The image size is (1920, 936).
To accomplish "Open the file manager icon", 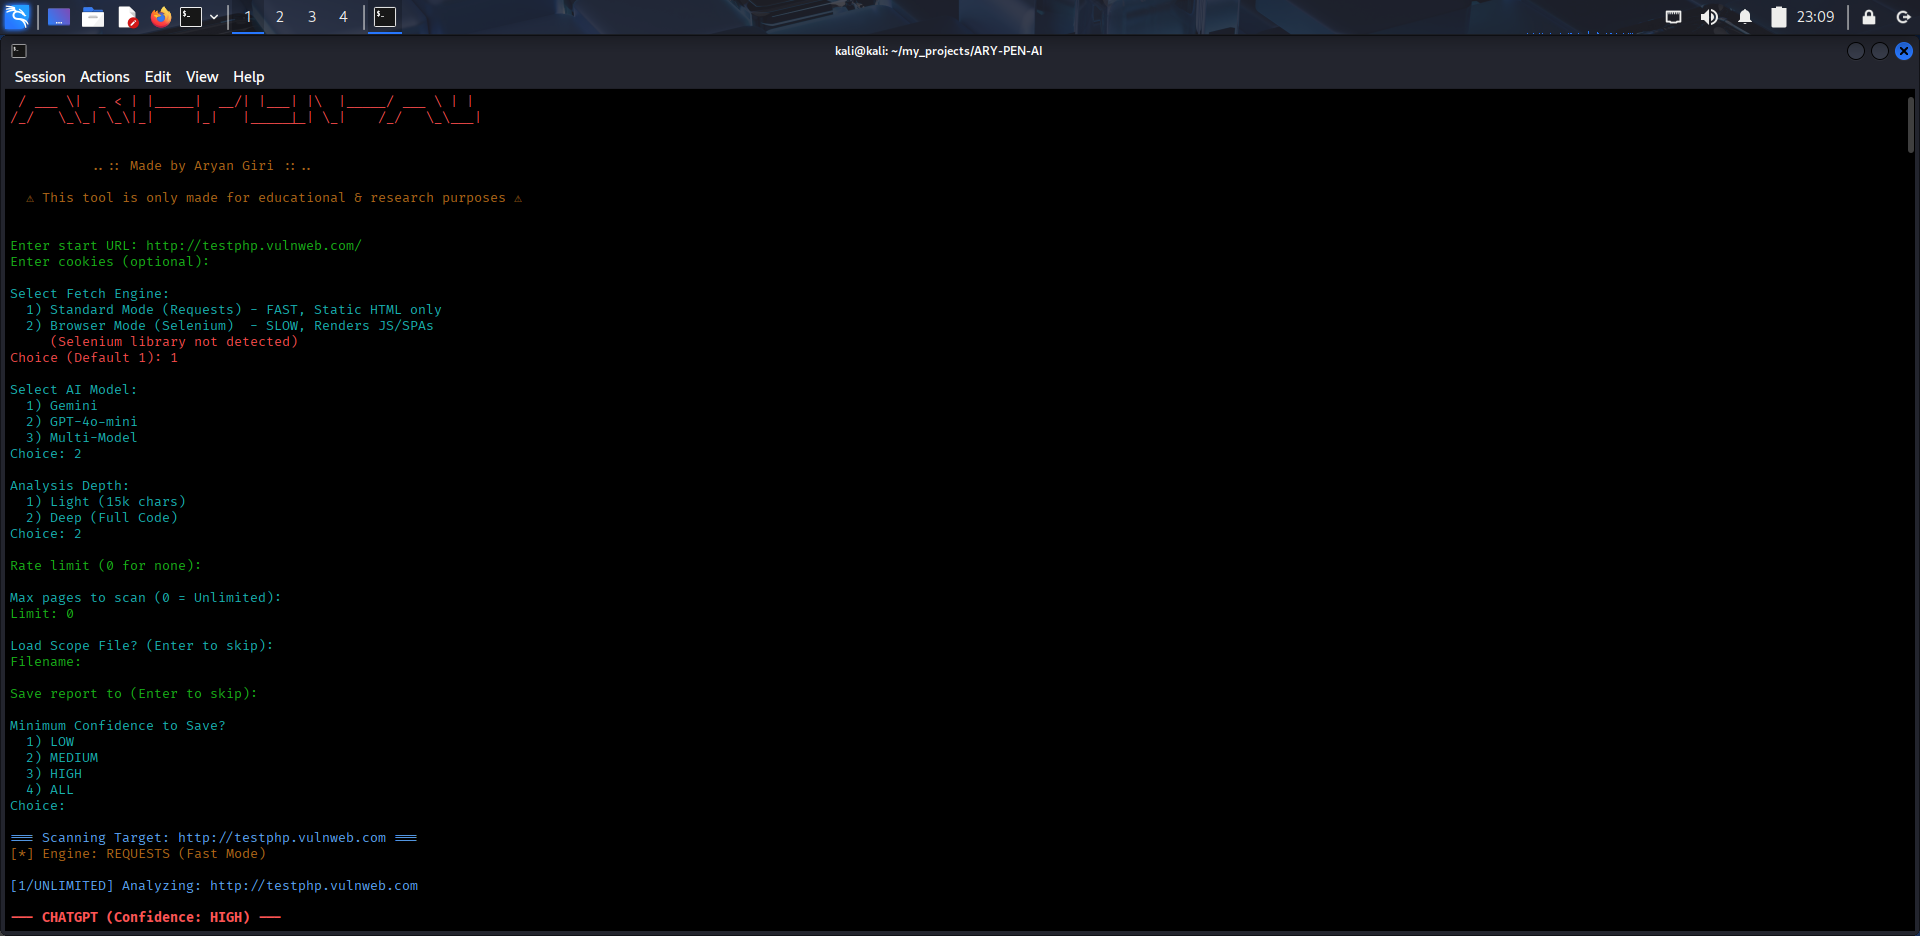I will point(93,17).
